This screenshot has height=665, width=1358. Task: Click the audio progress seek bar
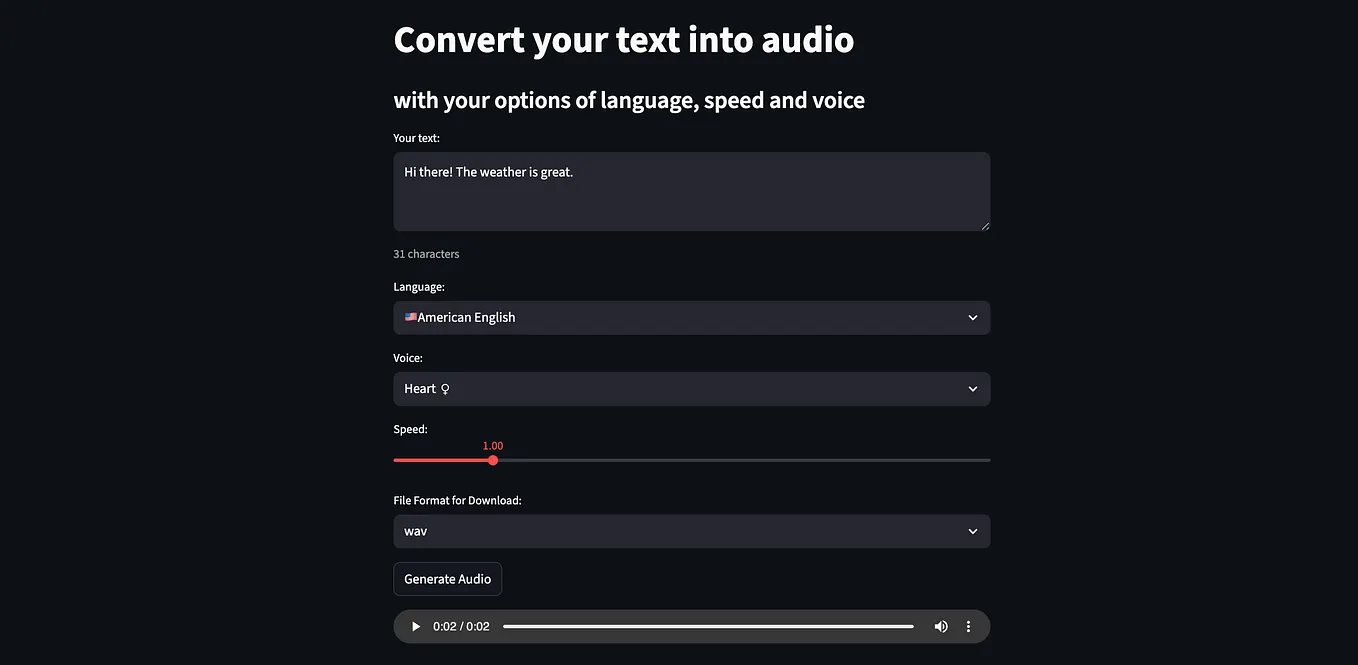[x=709, y=625]
